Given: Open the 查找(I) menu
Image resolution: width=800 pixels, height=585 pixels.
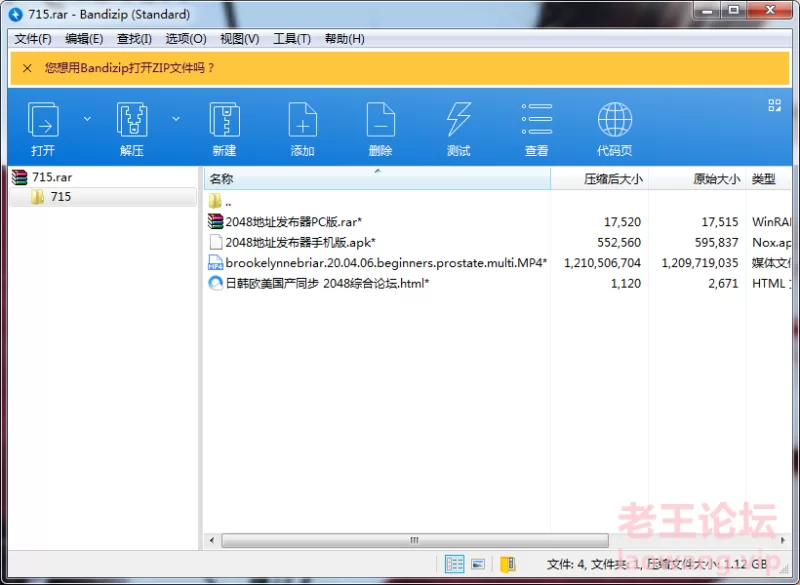Looking at the screenshot, I should (134, 39).
